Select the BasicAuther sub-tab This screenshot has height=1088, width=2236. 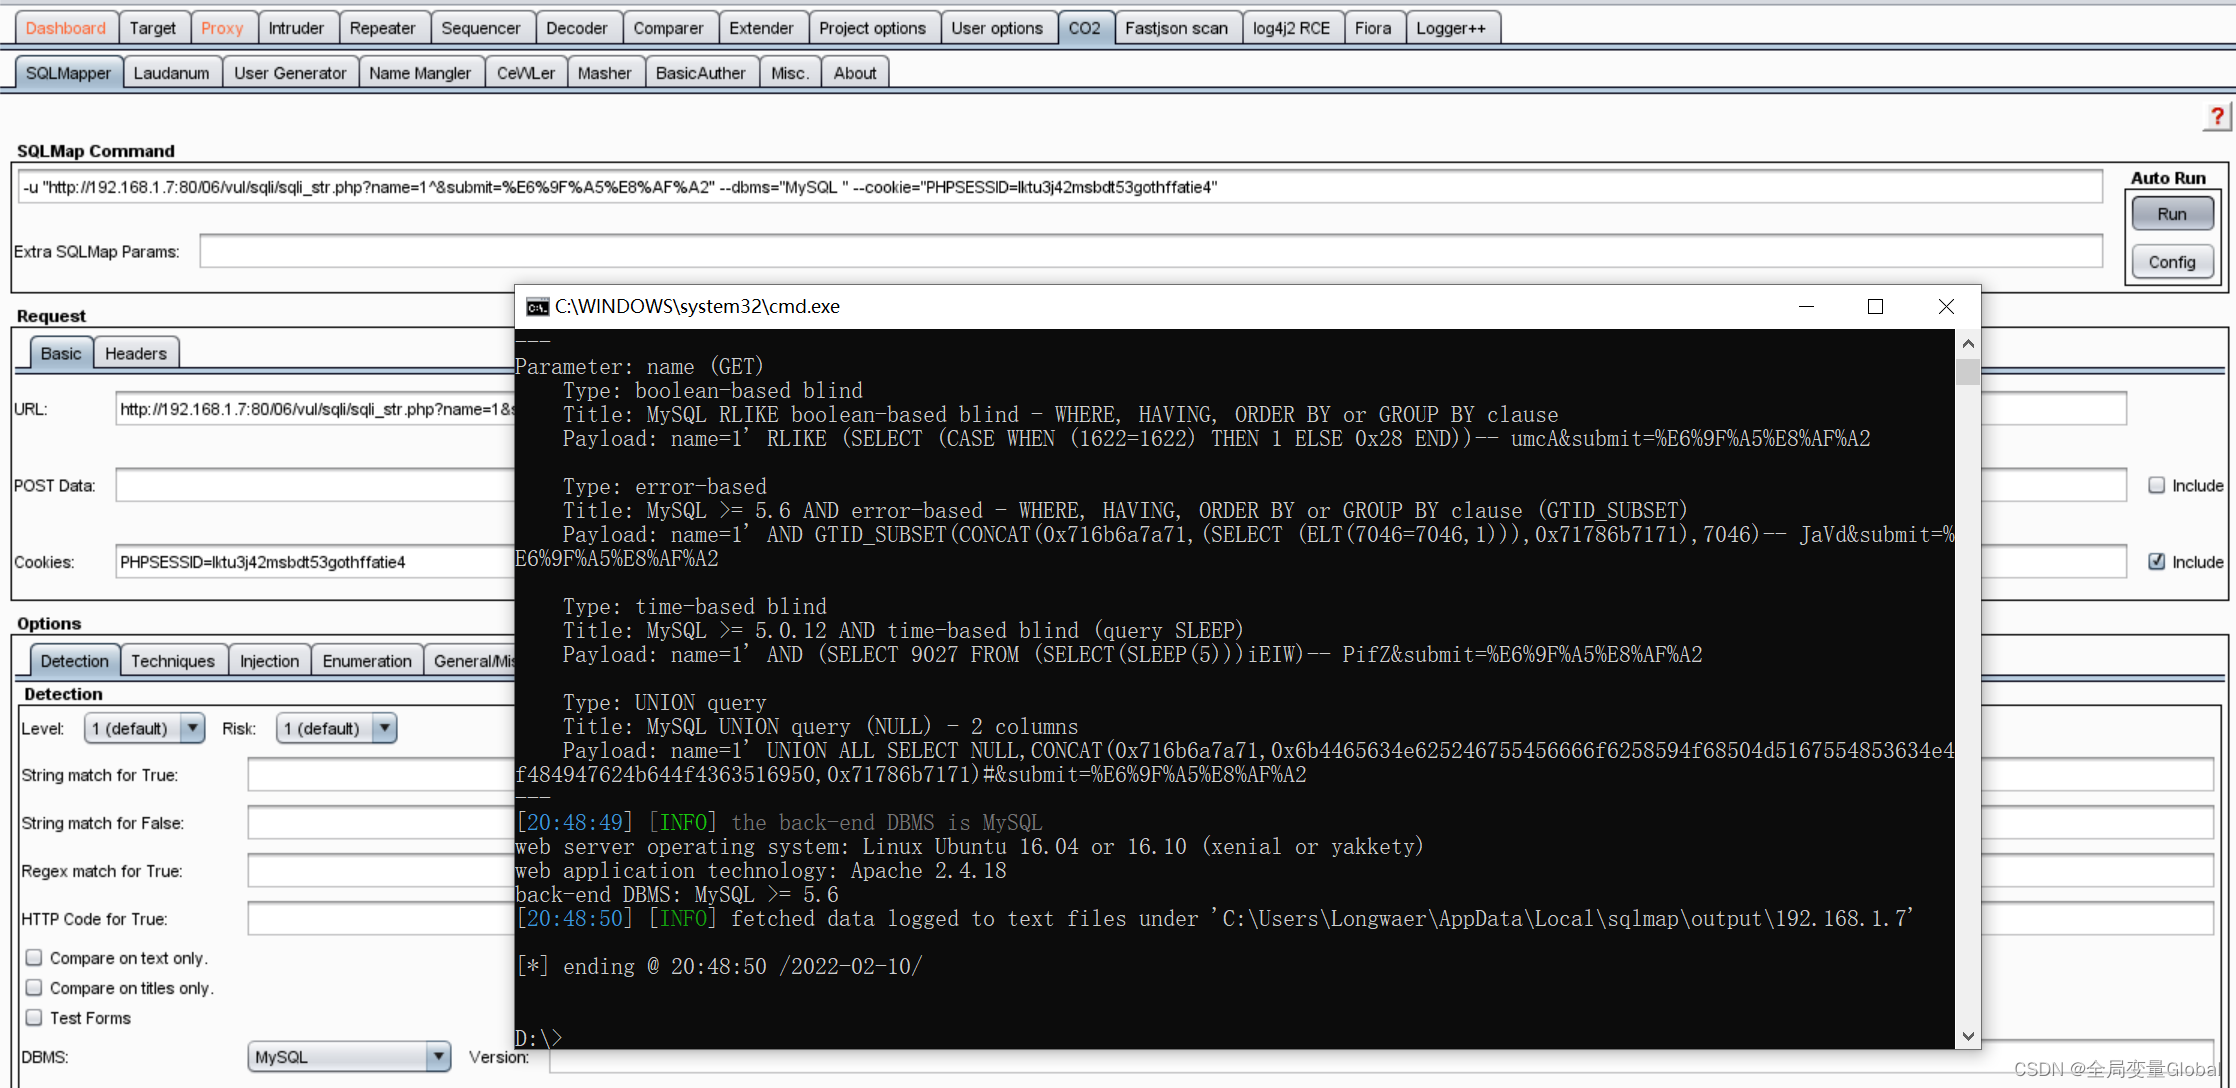pos(700,73)
